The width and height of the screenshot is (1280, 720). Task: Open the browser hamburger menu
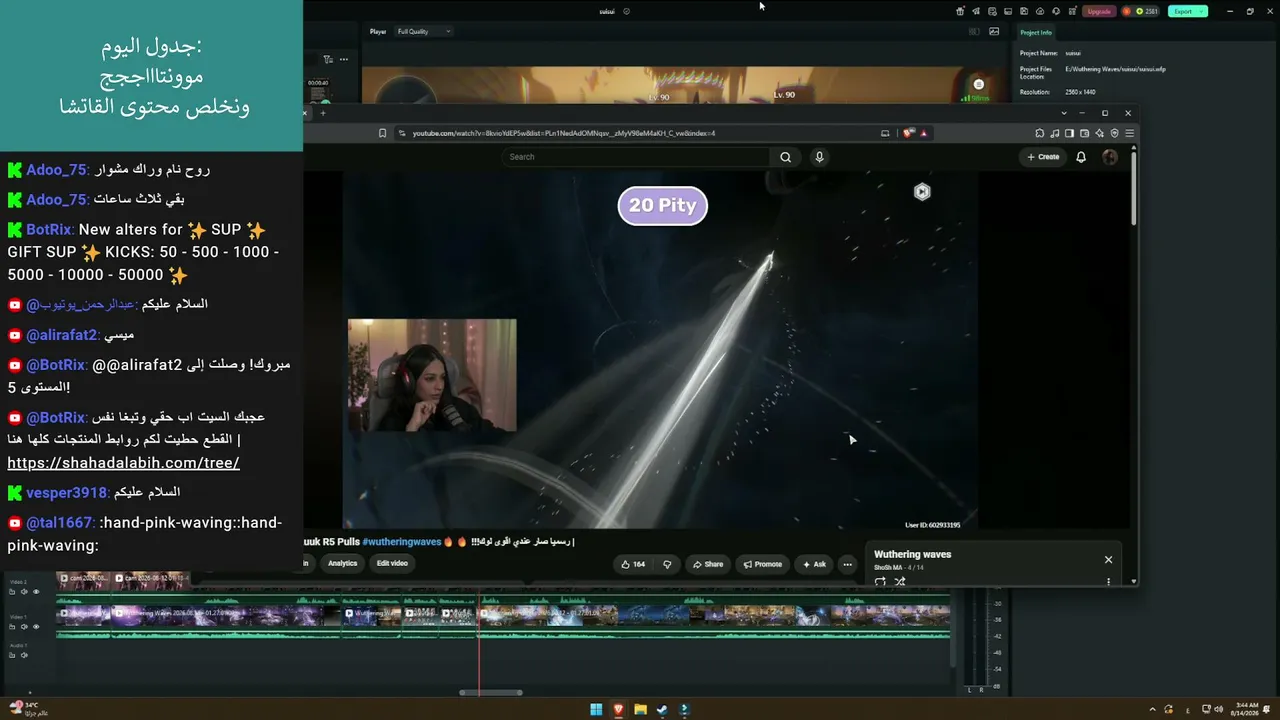click(1129, 133)
